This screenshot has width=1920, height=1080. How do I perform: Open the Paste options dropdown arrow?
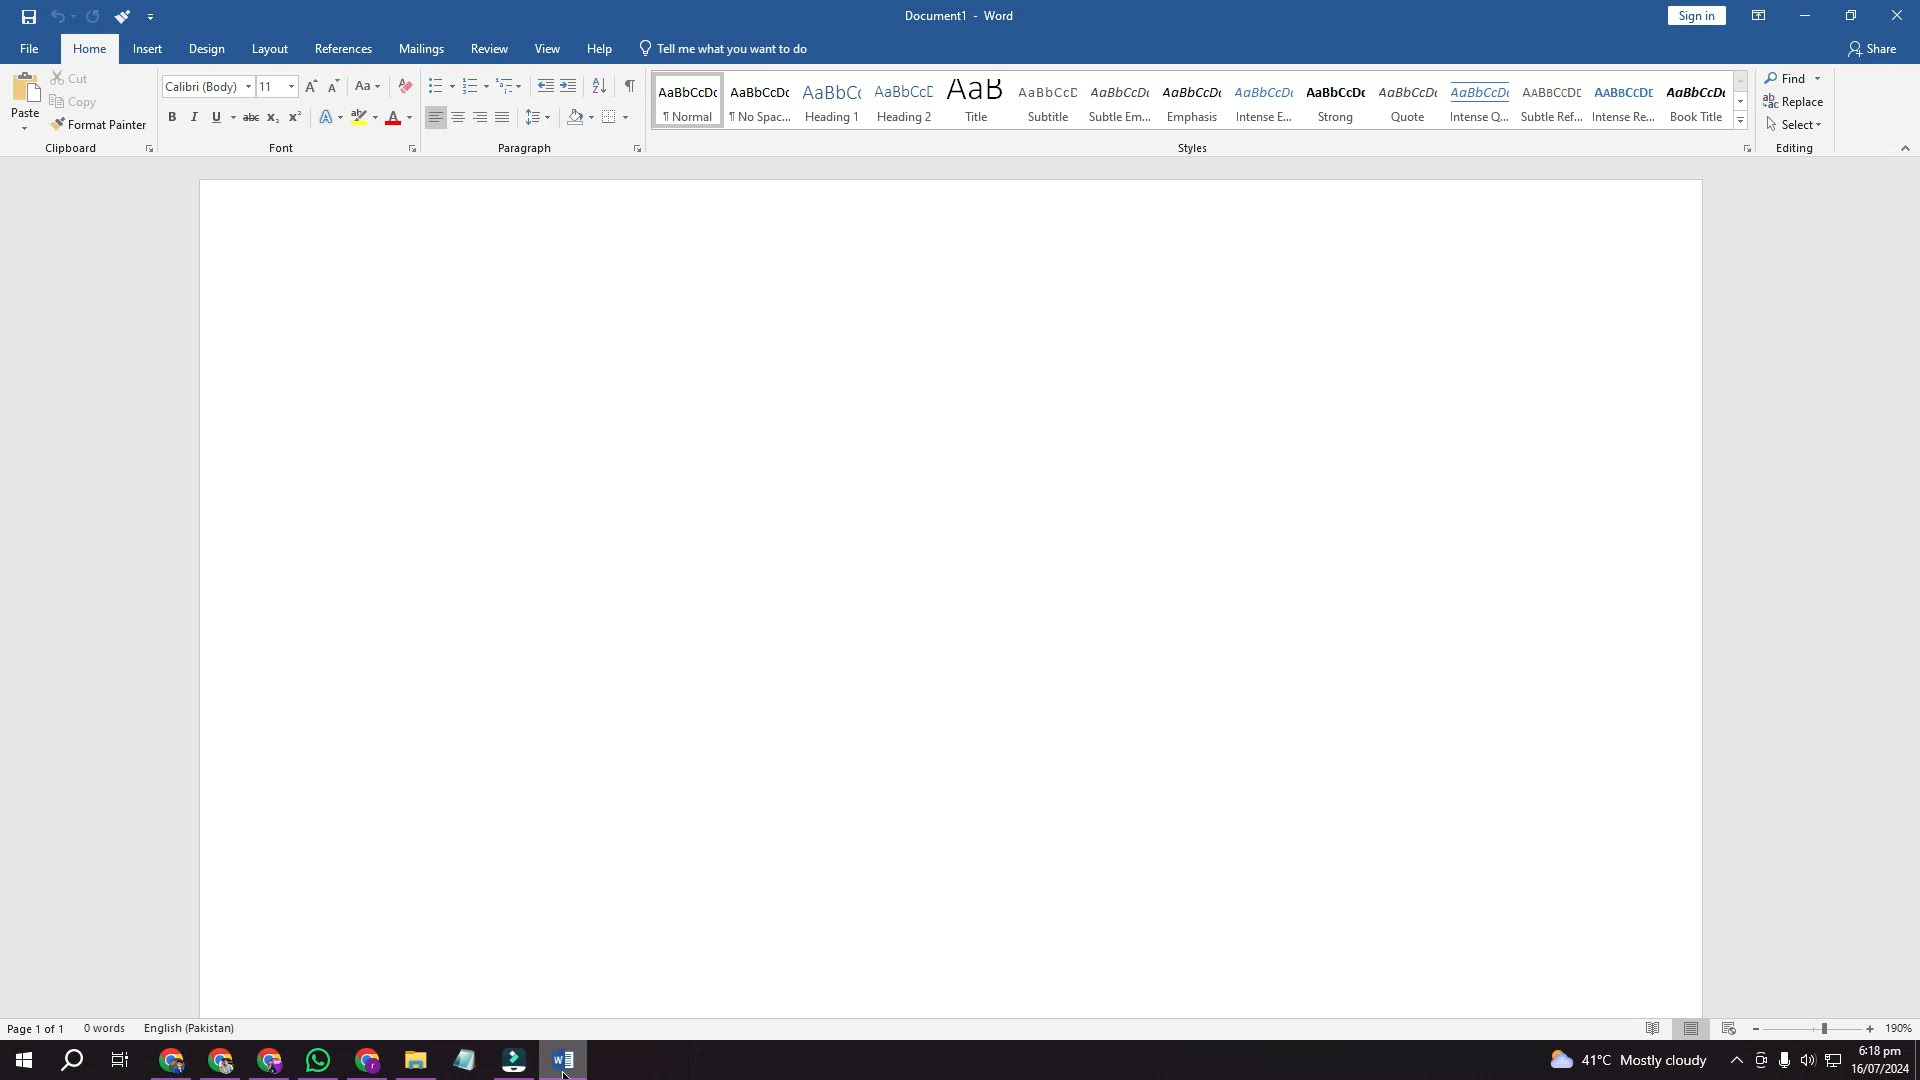pyautogui.click(x=24, y=128)
